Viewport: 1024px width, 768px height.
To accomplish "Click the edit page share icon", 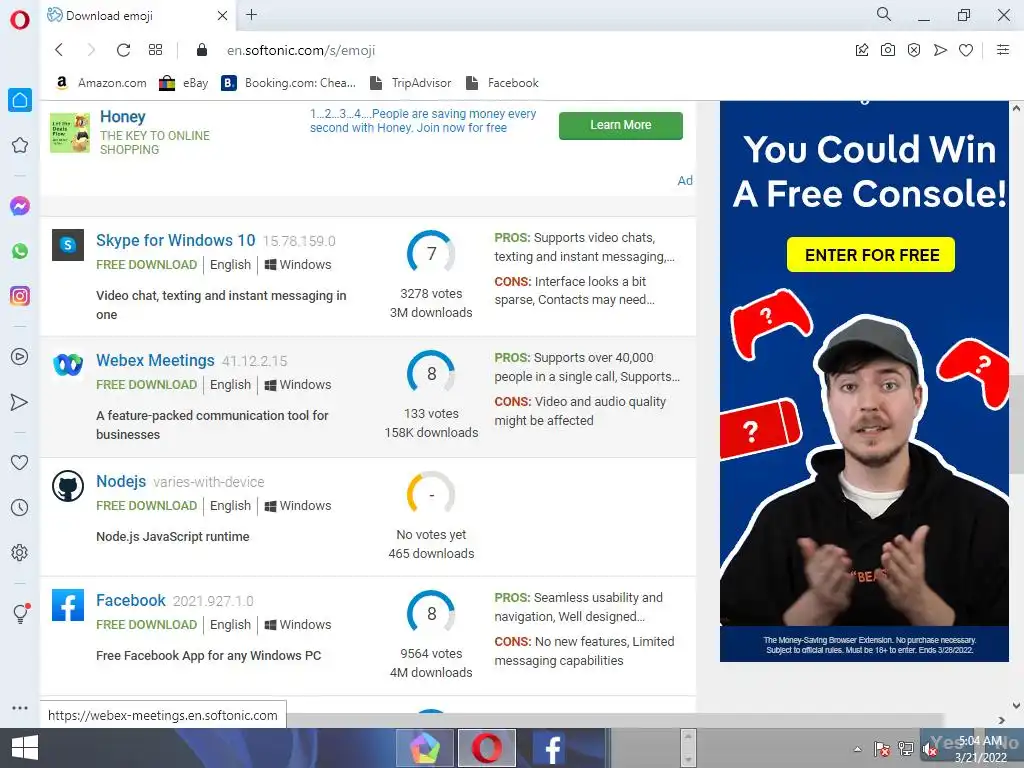I will pos(862,50).
